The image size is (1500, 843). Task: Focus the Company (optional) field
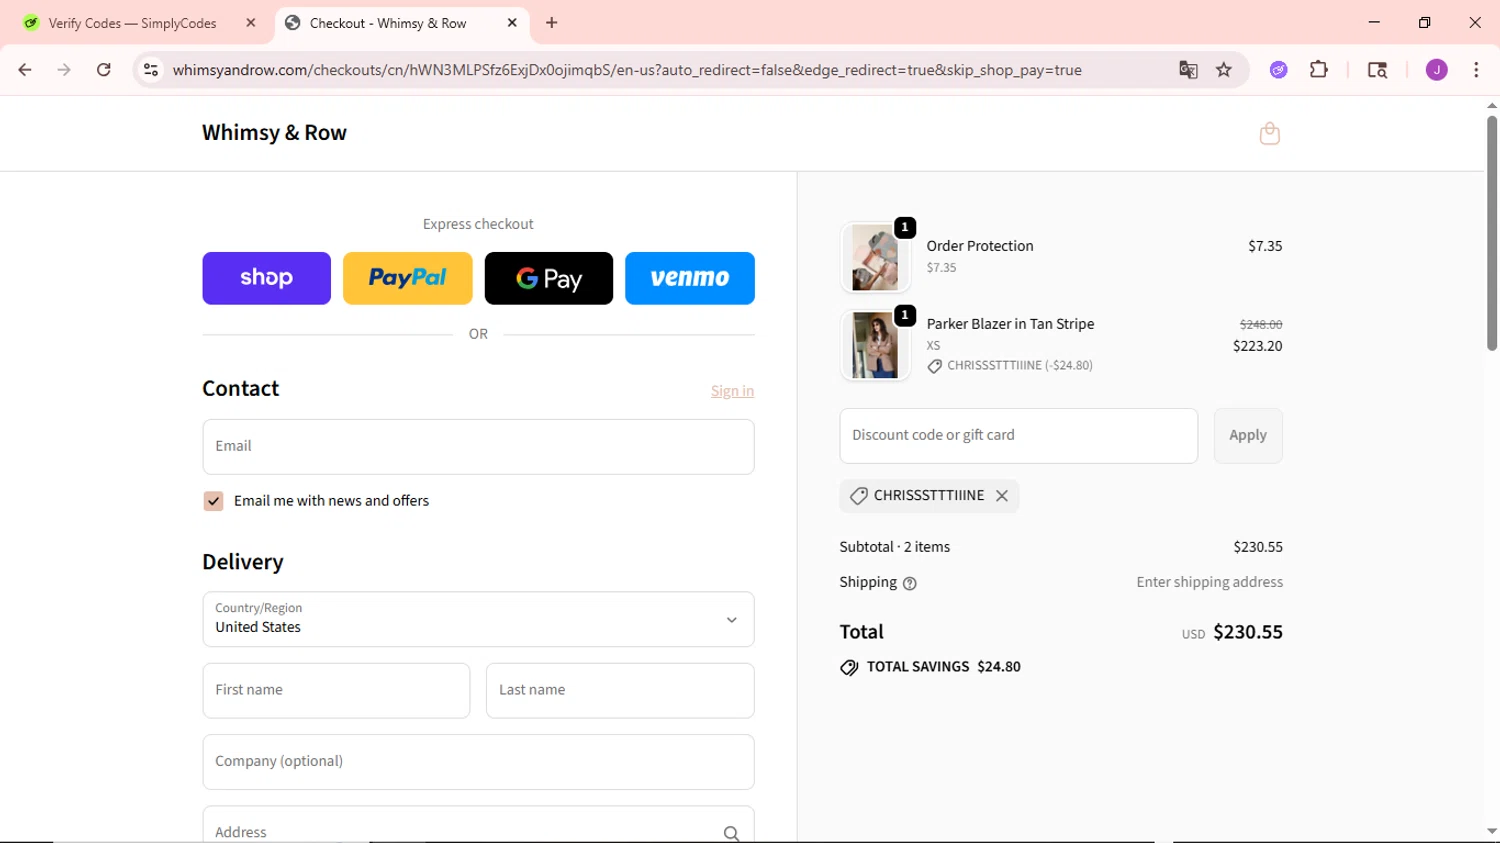[x=478, y=762]
